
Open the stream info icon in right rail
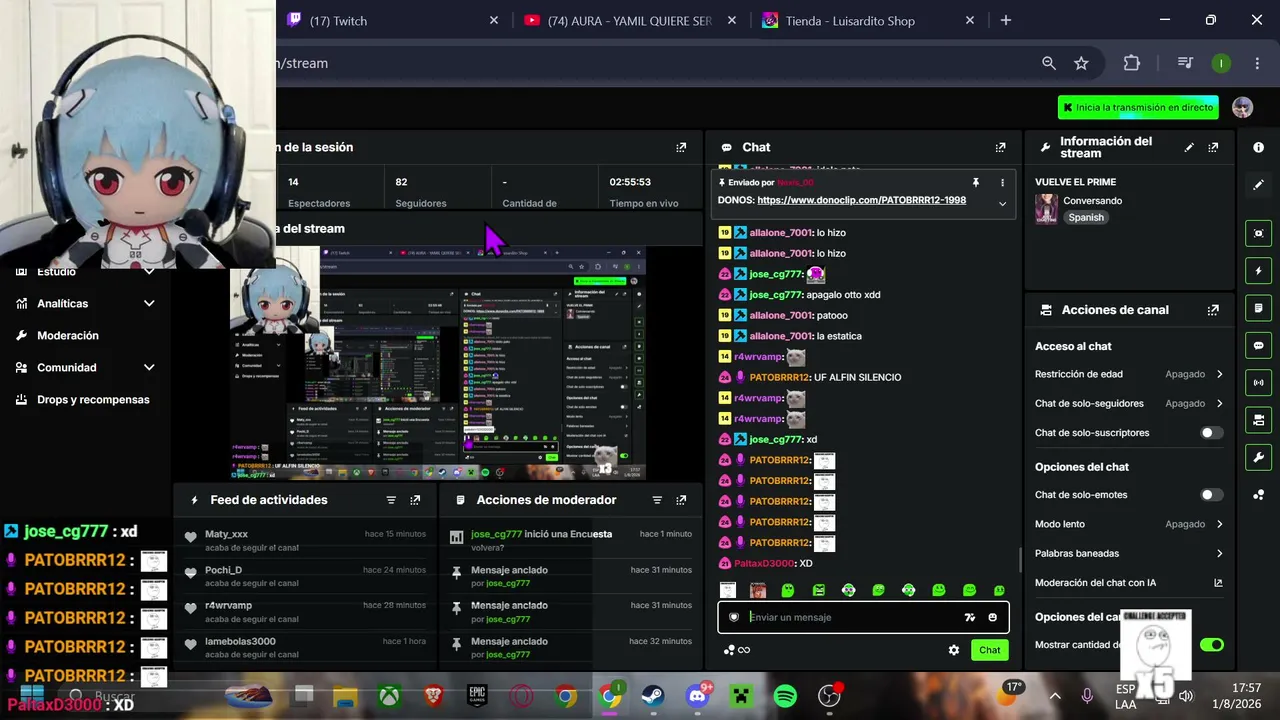pyautogui.click(x=1258, y=147)
